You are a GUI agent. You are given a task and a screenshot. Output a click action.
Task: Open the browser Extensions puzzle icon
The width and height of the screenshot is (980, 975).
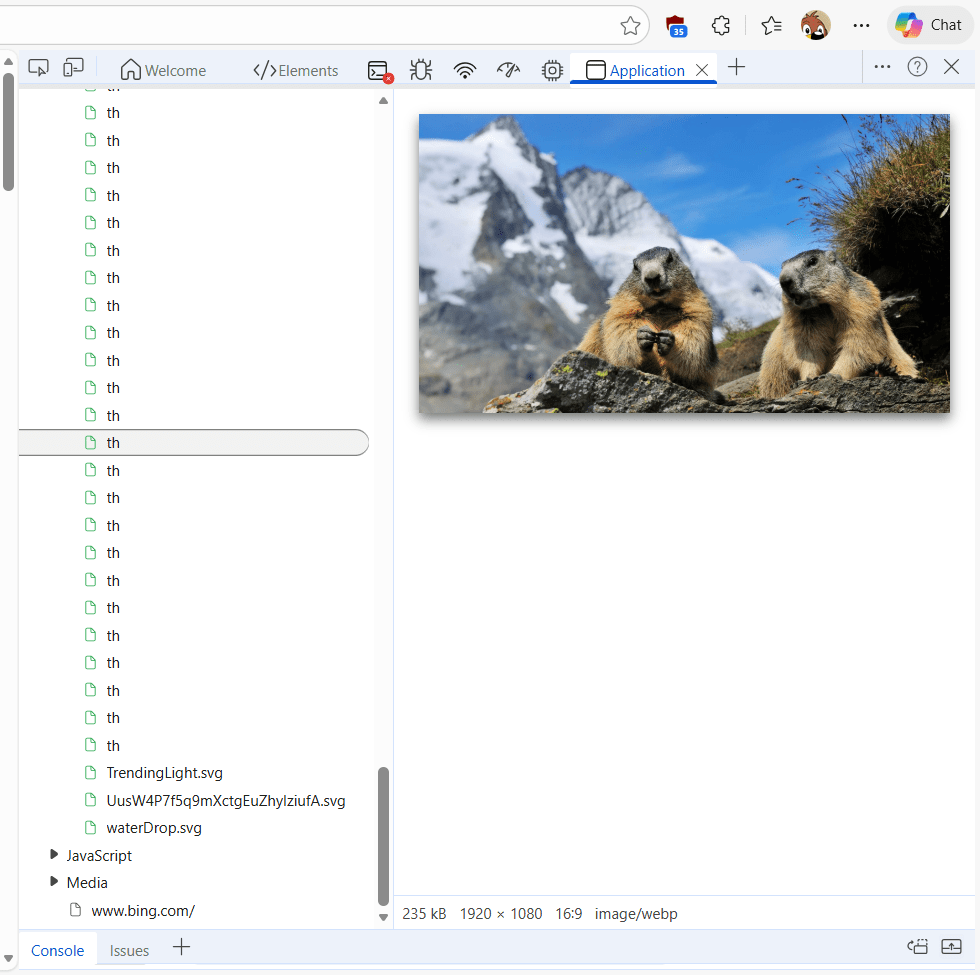pos(720,26)
